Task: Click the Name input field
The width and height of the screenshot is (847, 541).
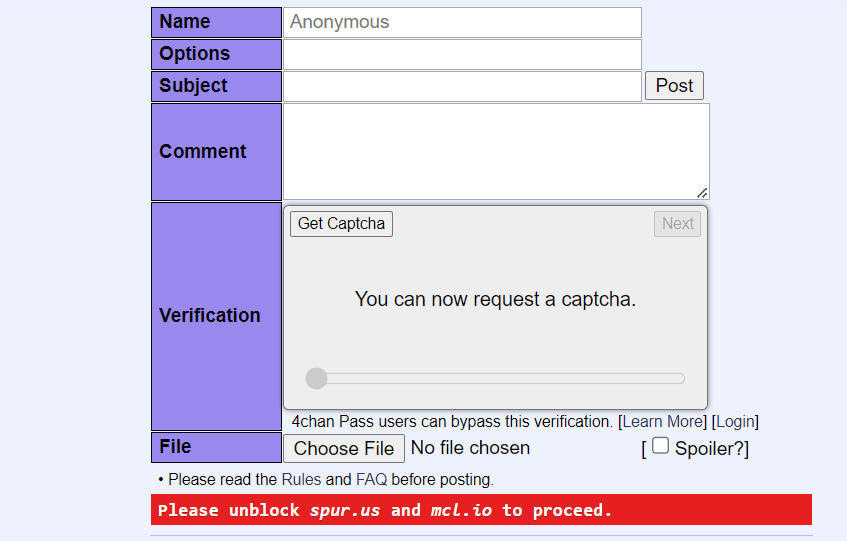Action: pyautogui.click(x=462, y=22)
